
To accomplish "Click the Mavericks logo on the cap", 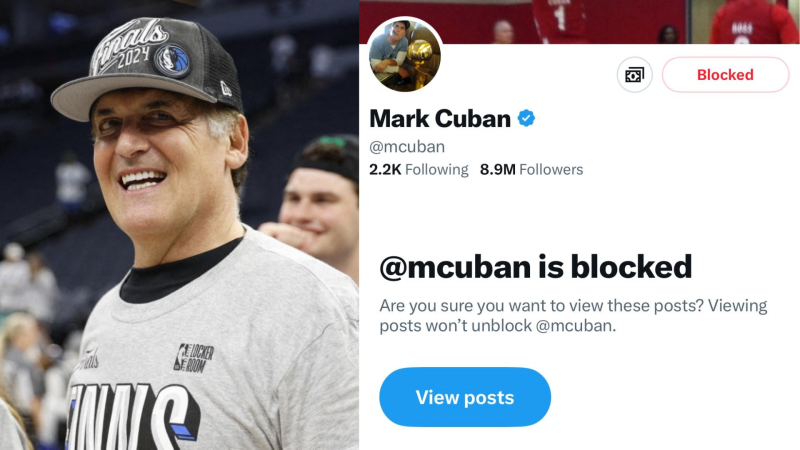I will point(171,58).
